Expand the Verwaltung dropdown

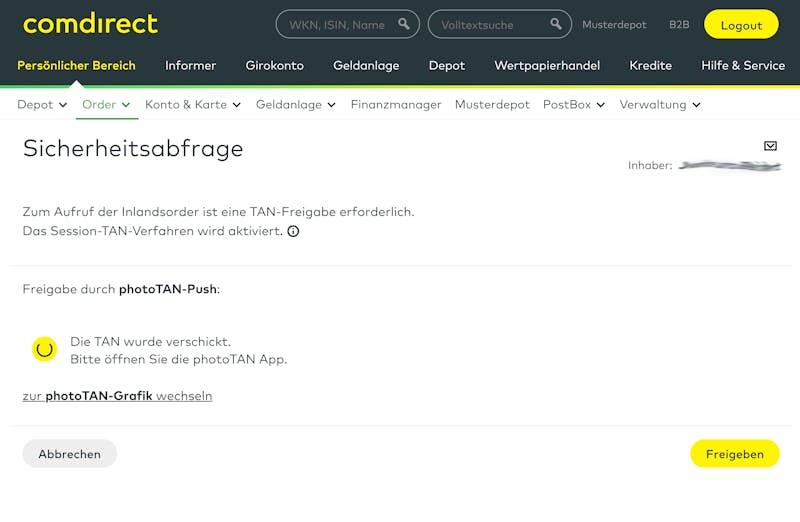660,105
